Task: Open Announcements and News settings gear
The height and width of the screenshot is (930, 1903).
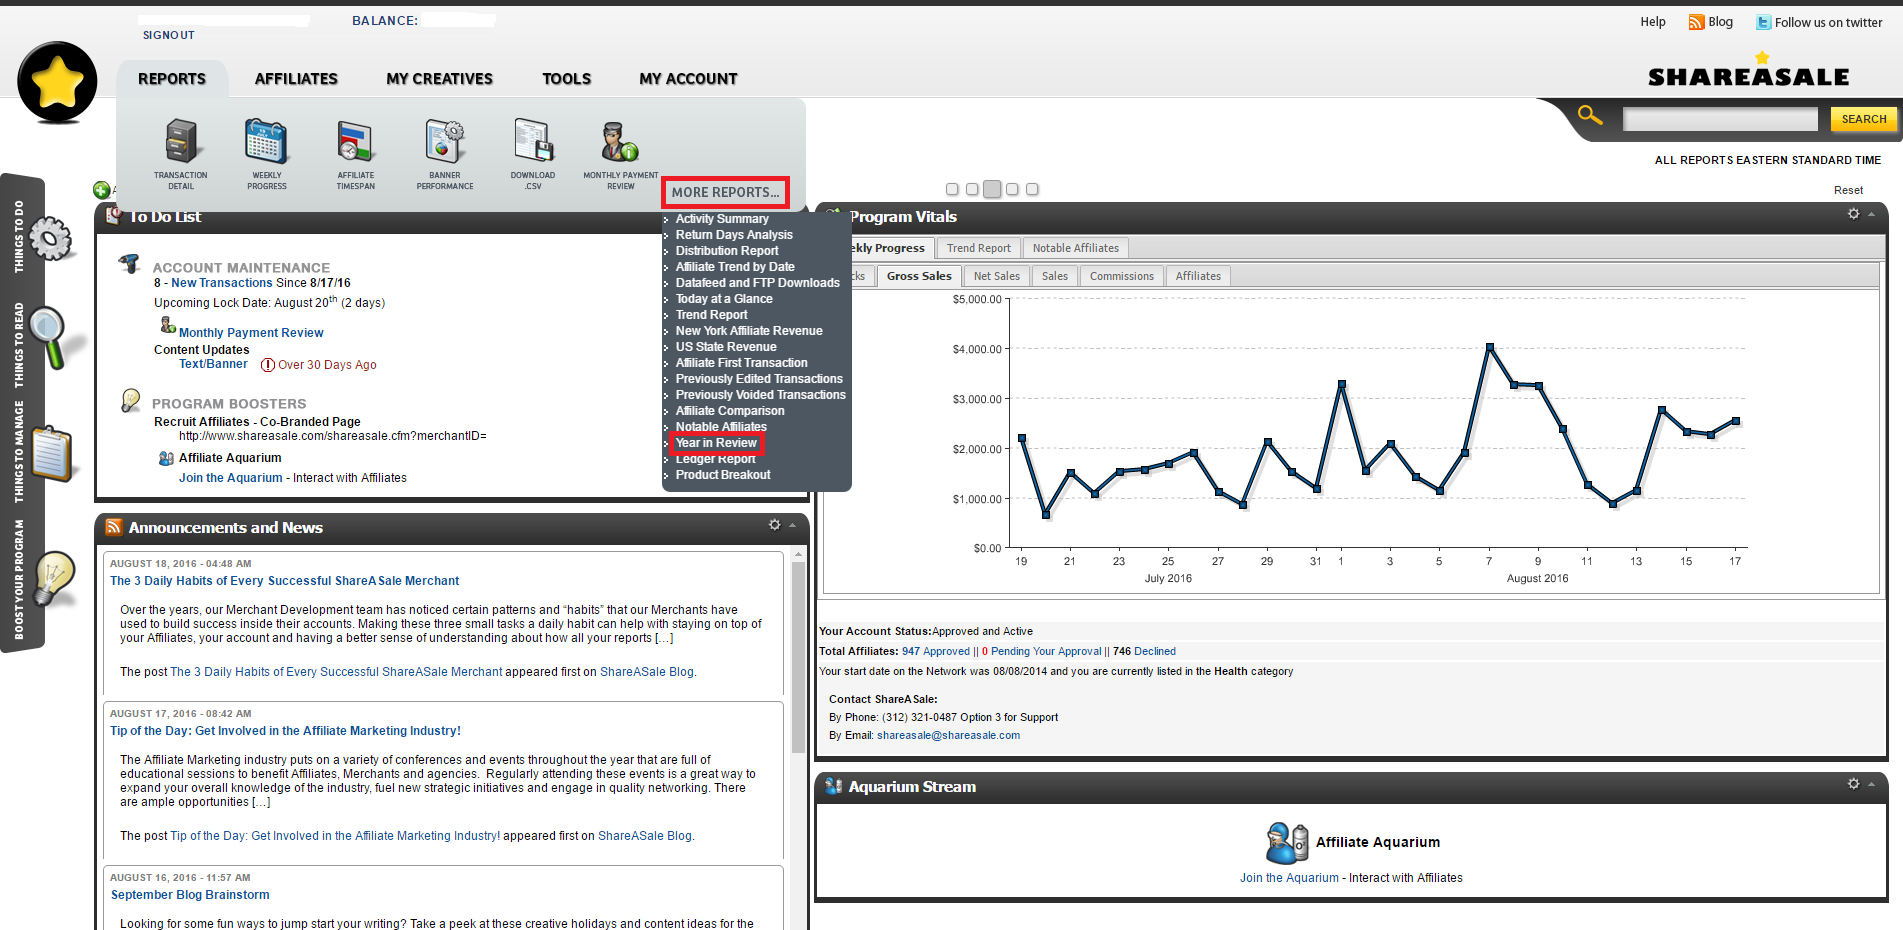Action: pyautogui.click(x=774, y=525)
